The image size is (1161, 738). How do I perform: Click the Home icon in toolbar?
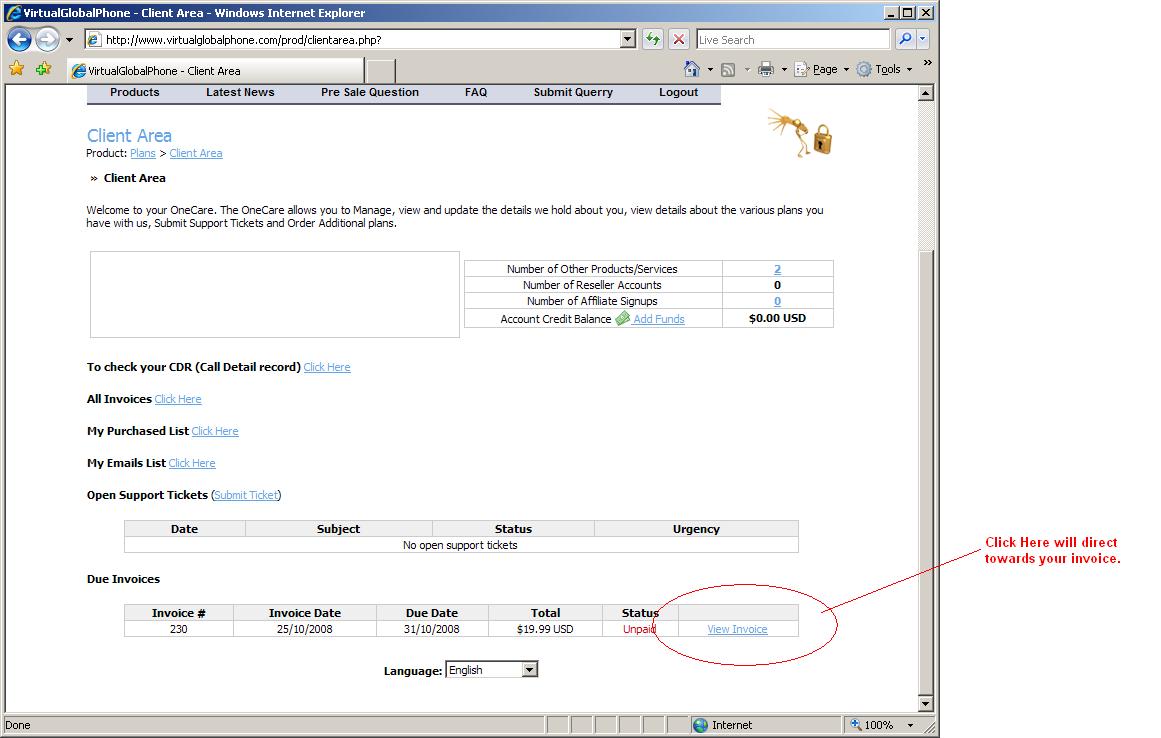(692, 70)
